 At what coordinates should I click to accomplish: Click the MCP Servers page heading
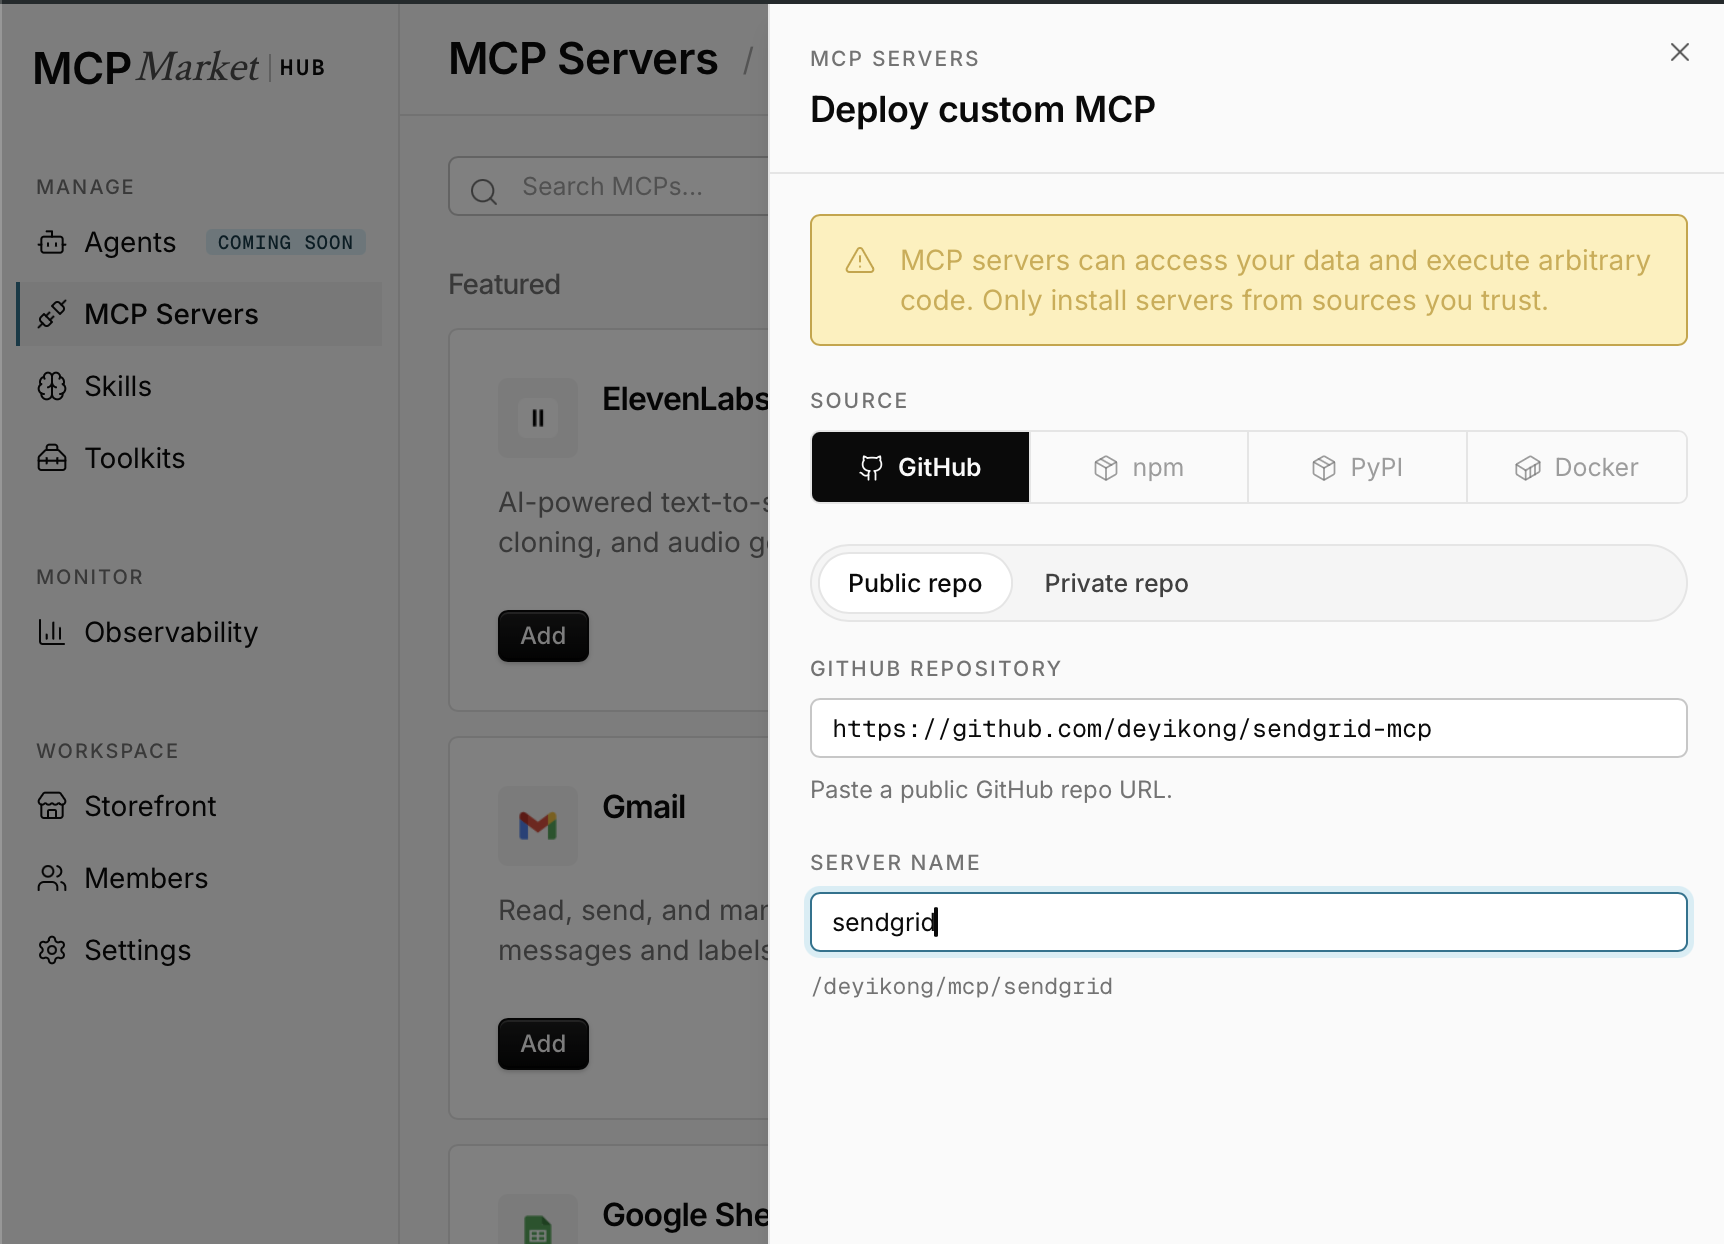pyautogui.click(x=583, y=59)
